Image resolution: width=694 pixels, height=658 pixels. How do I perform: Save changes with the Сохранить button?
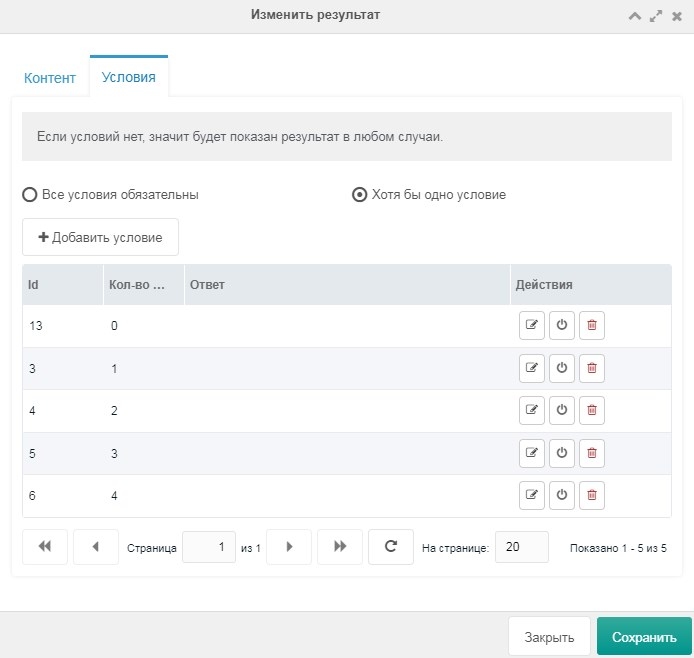tap(644, 637)
